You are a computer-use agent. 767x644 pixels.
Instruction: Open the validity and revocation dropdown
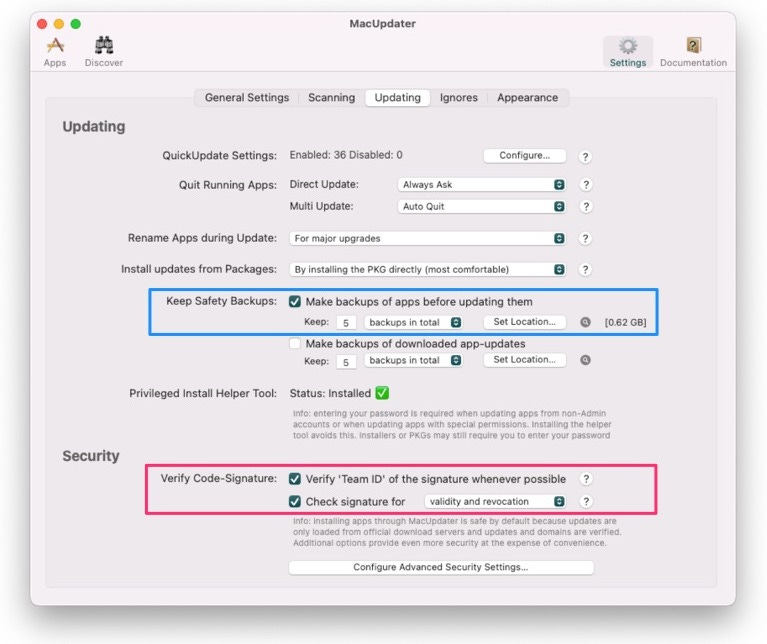[x=495, y=502]
